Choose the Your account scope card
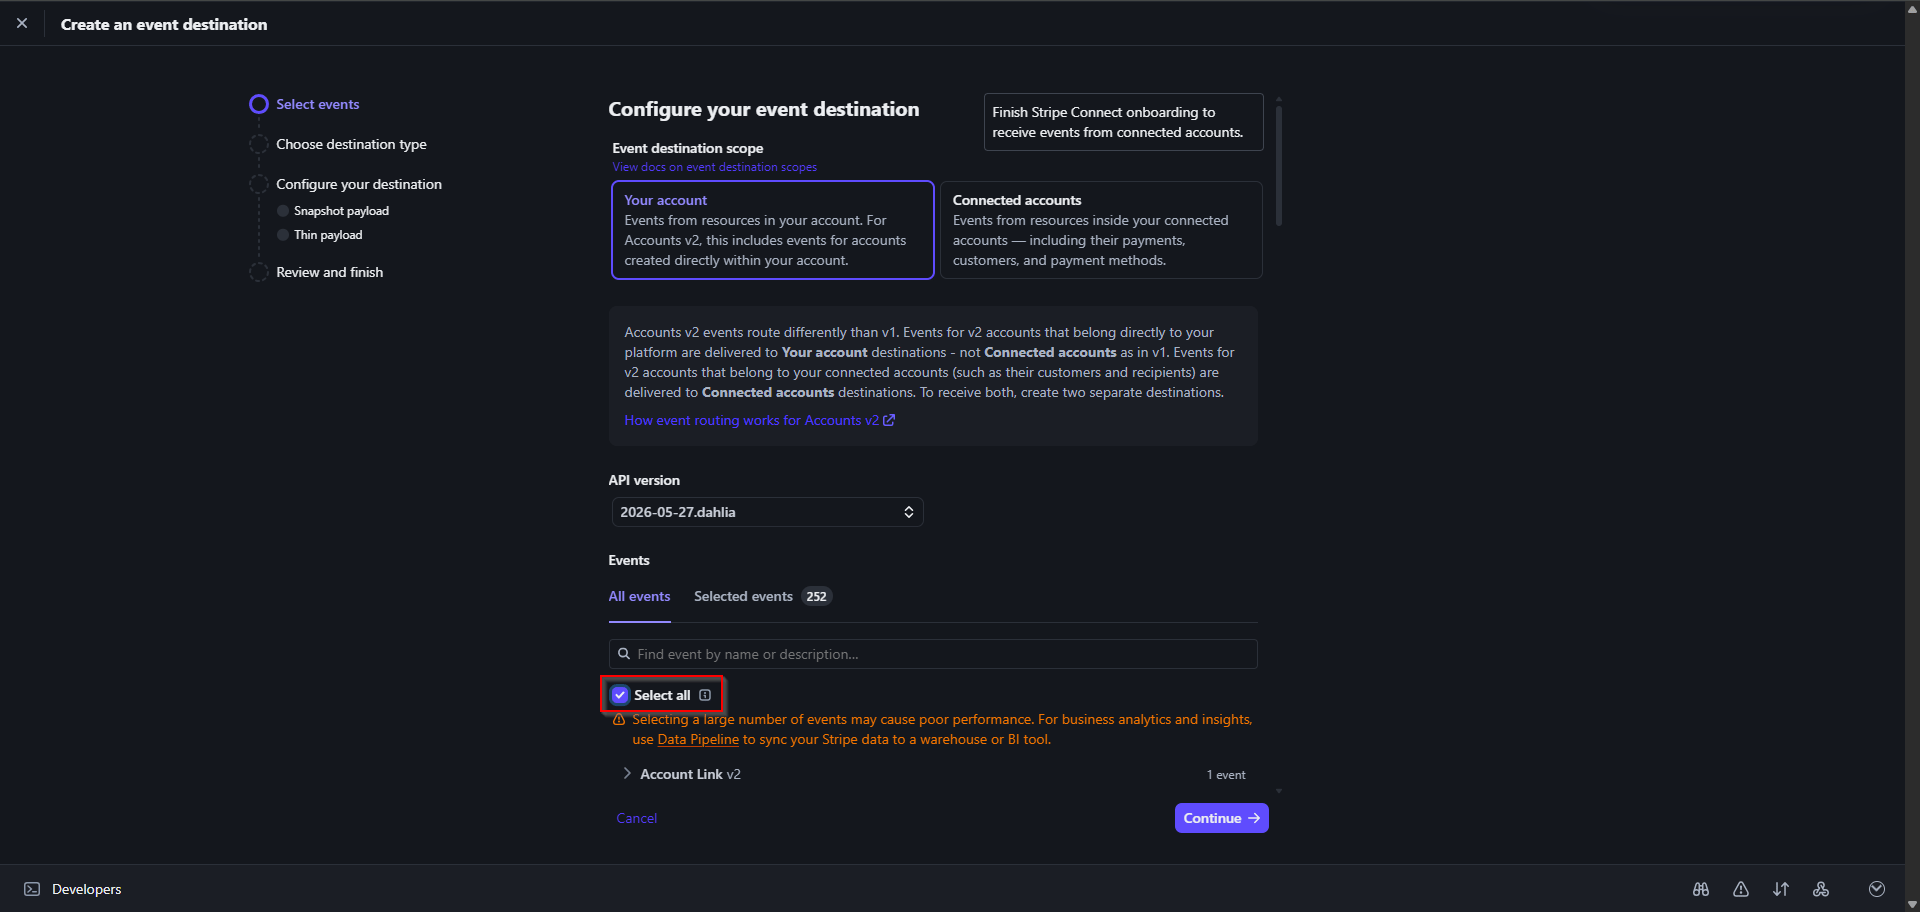 (x=772, y=230)
